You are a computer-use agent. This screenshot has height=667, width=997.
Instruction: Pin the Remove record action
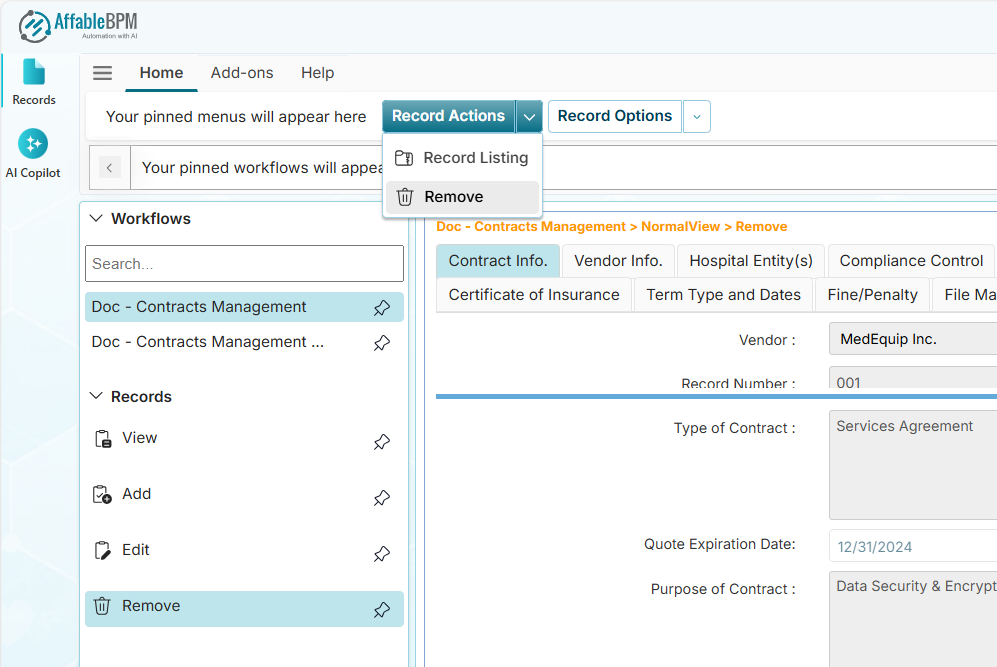coord(381,610)
